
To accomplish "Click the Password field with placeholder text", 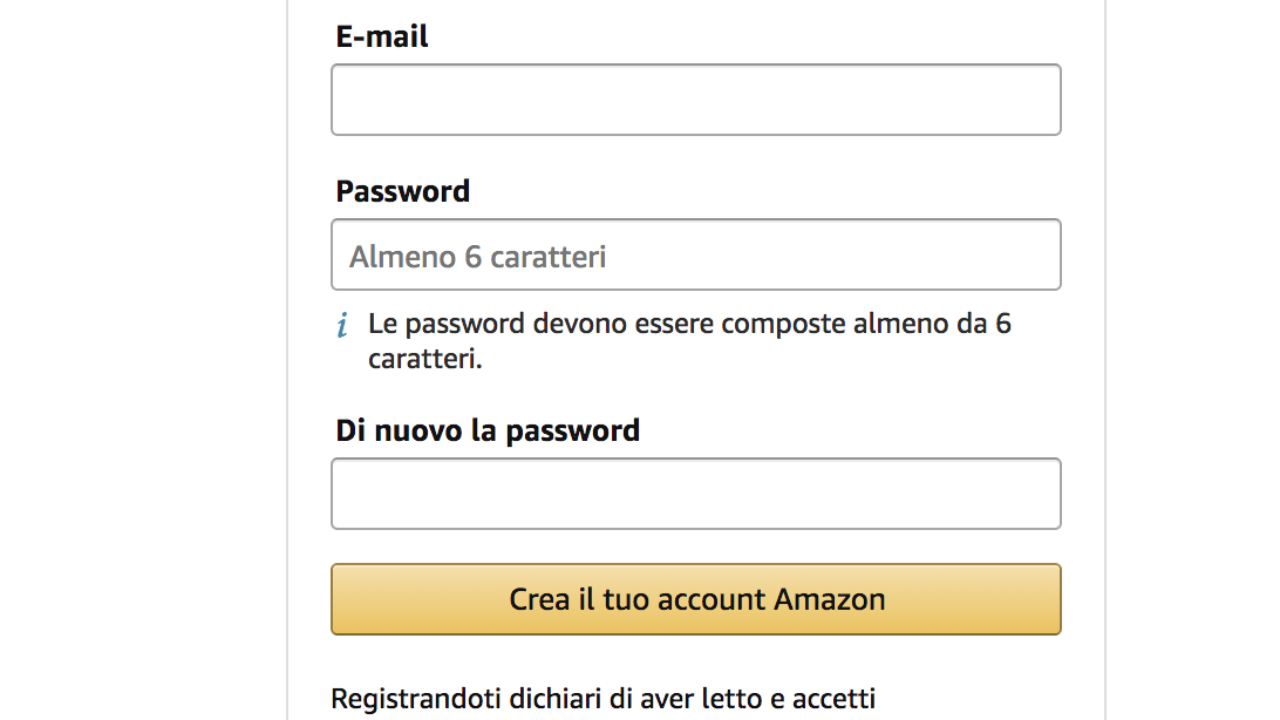I will coord(695,255).
